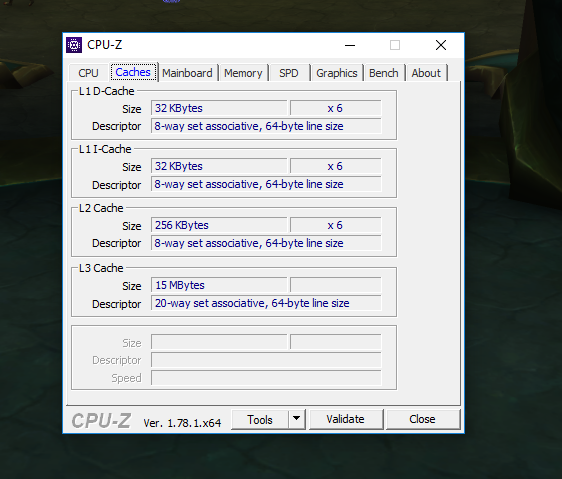Click the CPU-Z app icon in title bar

74,45
